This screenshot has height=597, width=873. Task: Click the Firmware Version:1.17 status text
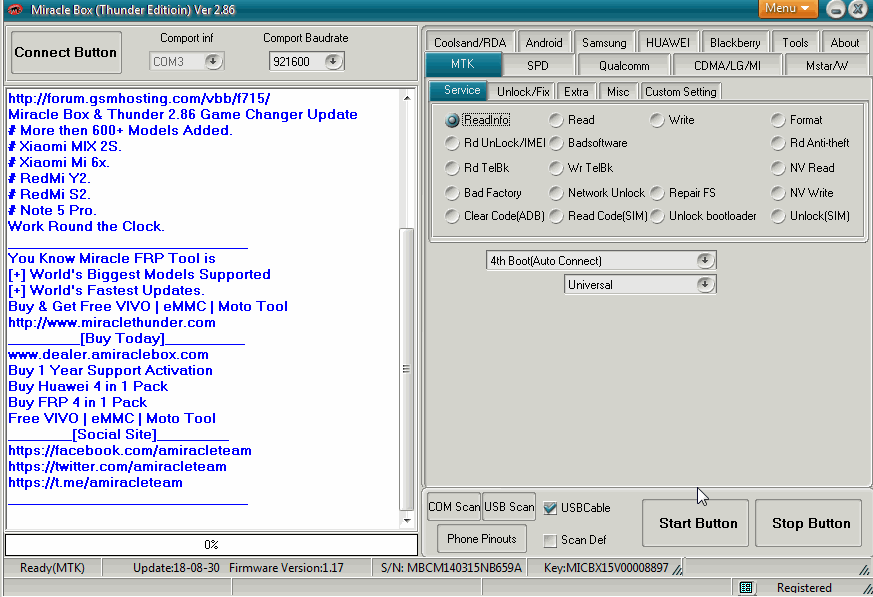pos(286,567)
